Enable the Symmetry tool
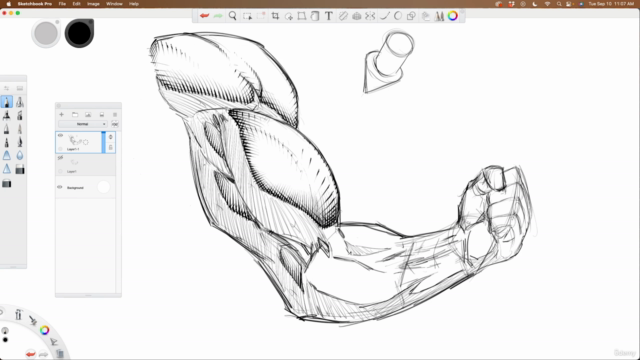 (370, 16)
